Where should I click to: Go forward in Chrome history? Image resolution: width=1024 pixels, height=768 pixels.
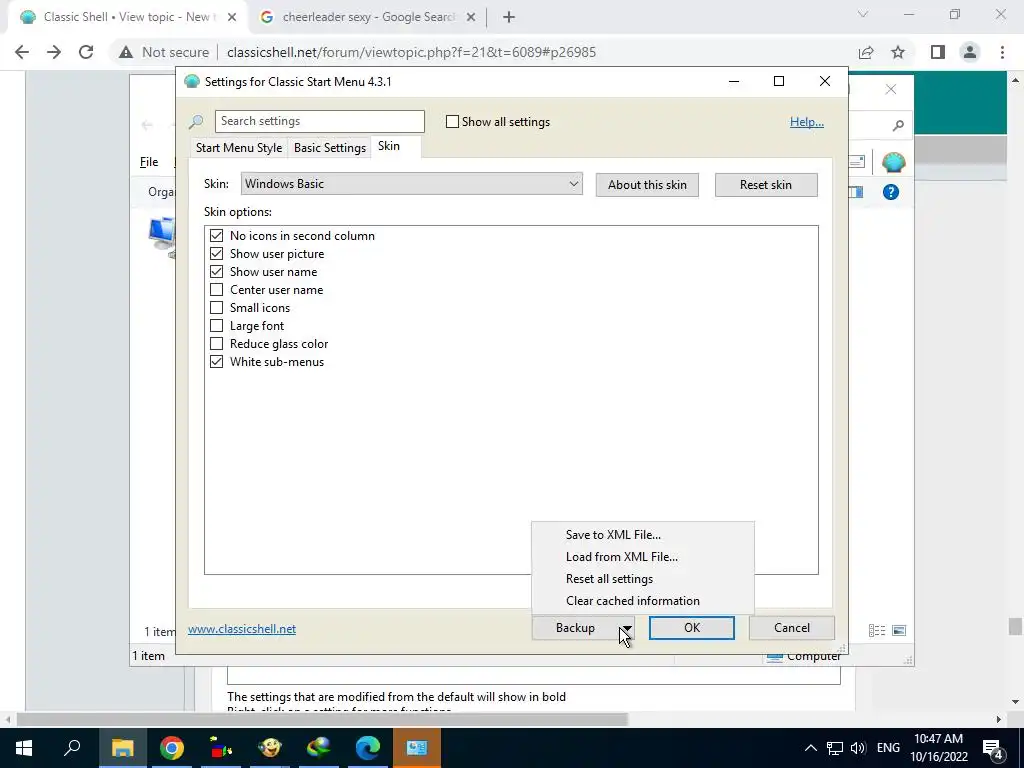pos(54,52)
